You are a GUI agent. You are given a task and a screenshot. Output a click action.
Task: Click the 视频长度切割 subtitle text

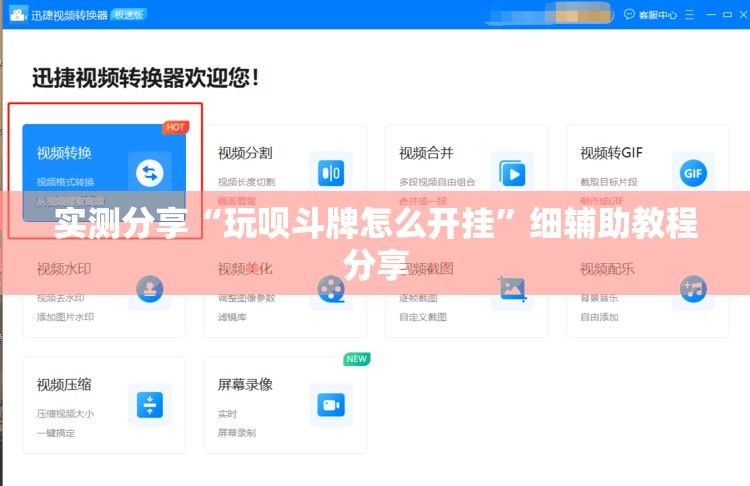tap(246, 182)
